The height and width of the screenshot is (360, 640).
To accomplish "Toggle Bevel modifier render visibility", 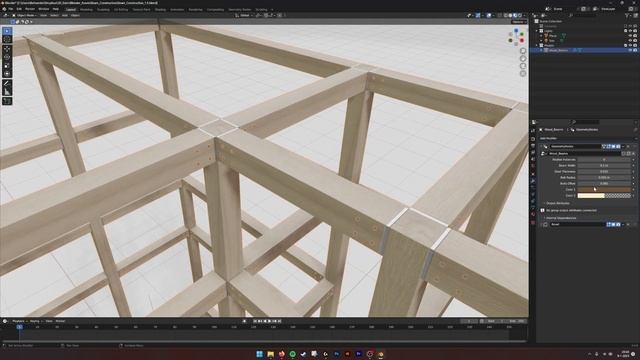I will coord(618,224).
